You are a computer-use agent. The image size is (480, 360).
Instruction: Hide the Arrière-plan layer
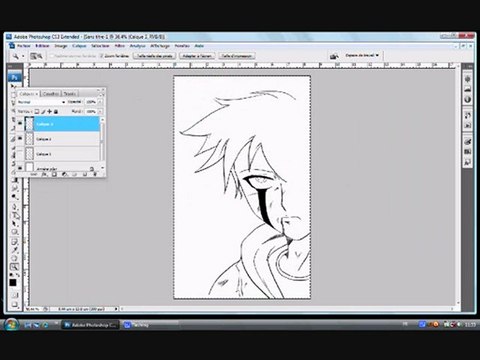point(20,168)
